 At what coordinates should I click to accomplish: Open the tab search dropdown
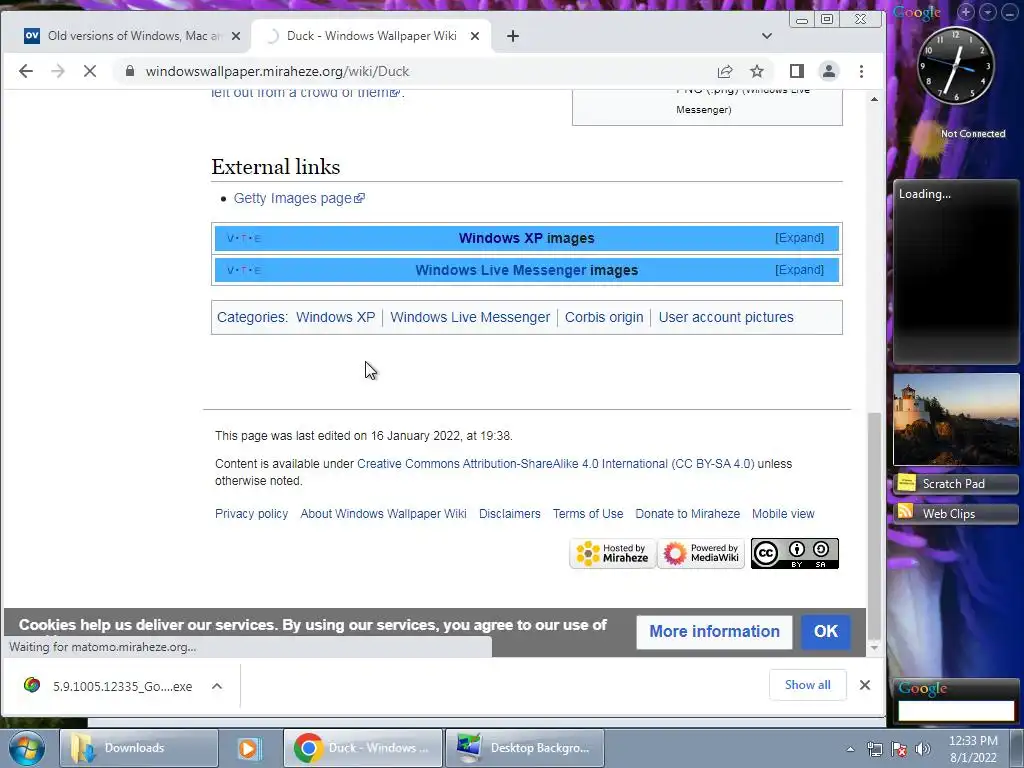coord(767,36)
